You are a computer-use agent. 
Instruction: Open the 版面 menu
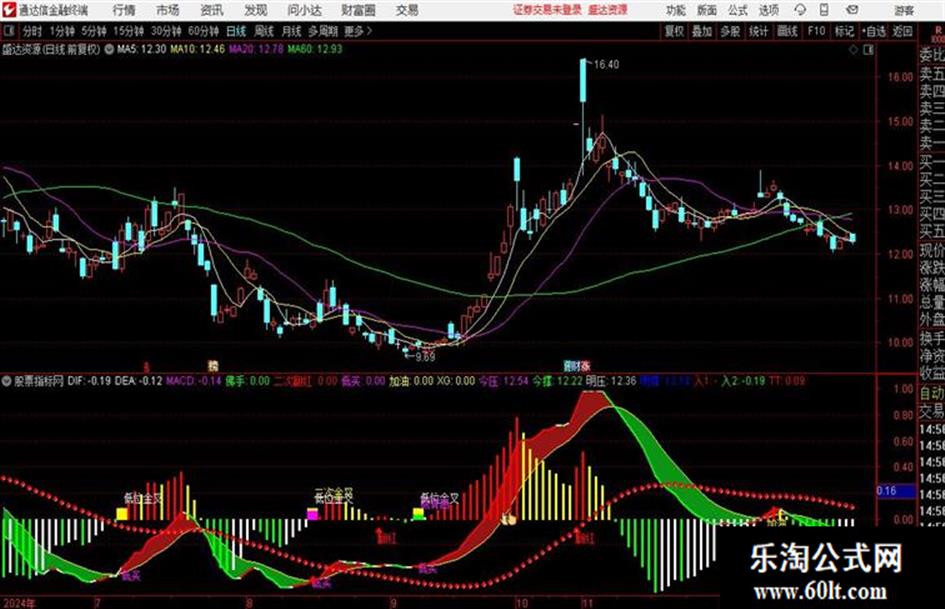707,10
